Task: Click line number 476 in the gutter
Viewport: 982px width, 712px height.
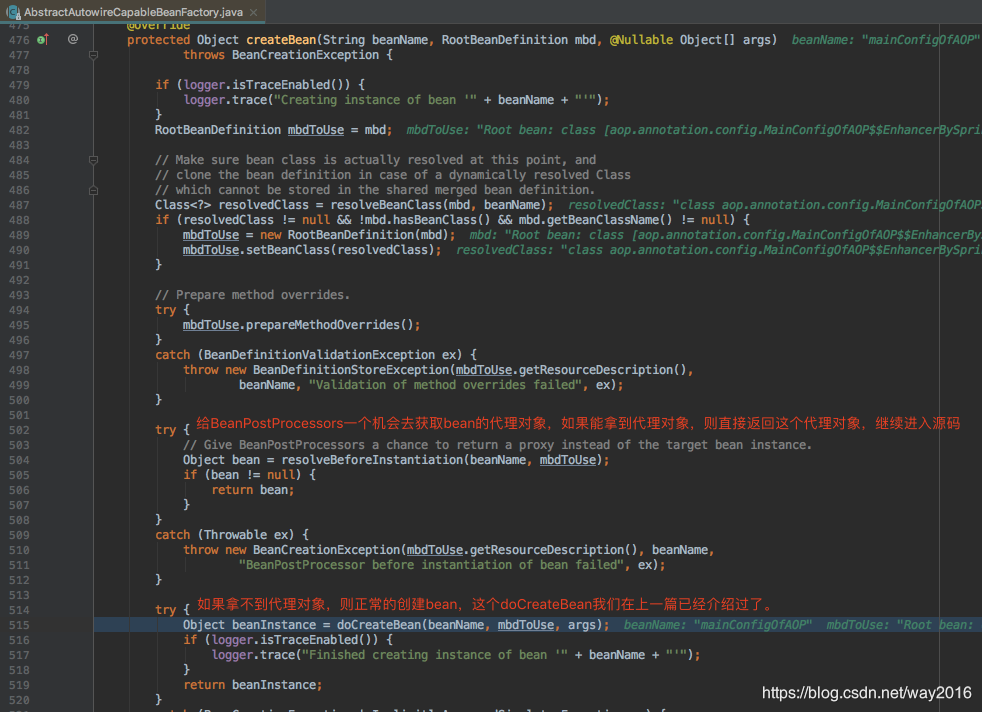Action: [19, 39]
